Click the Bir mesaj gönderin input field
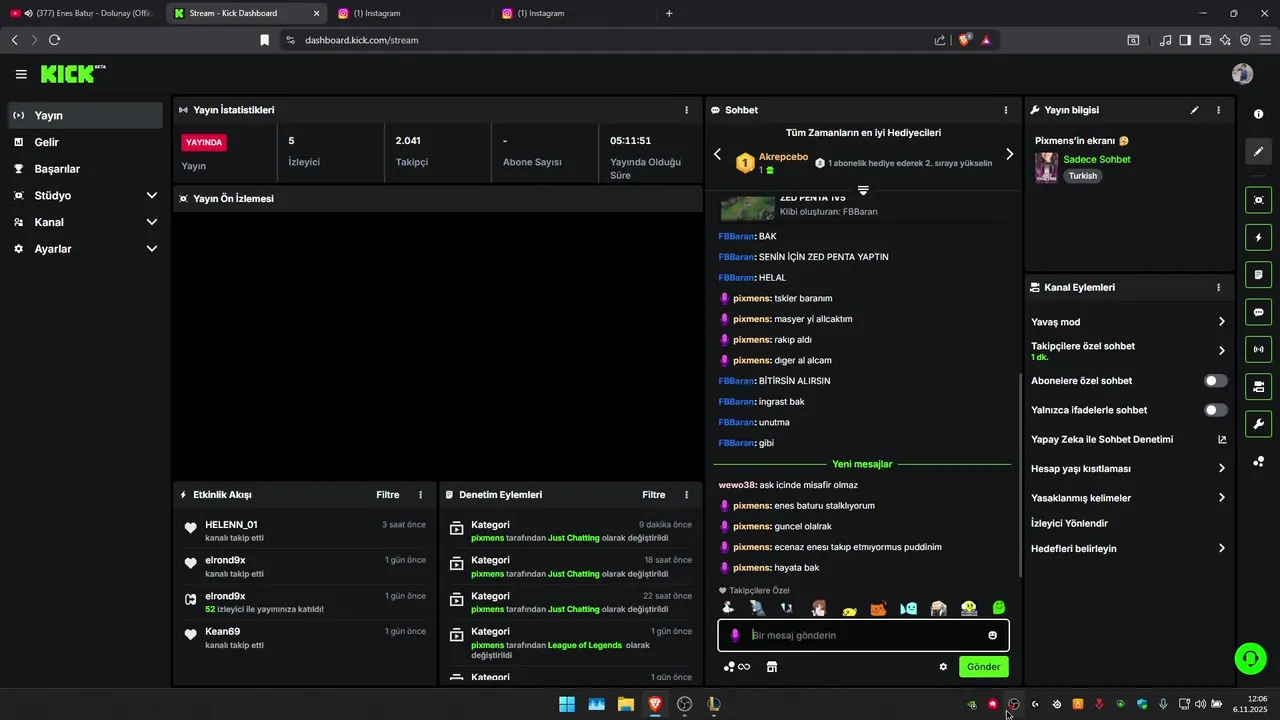Screen dimensions: 1280x720 pos(863,635)
